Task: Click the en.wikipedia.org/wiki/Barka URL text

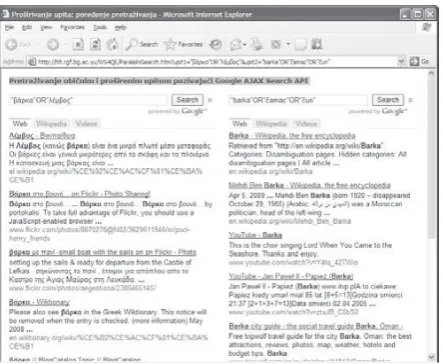Action: click(271, 172)
